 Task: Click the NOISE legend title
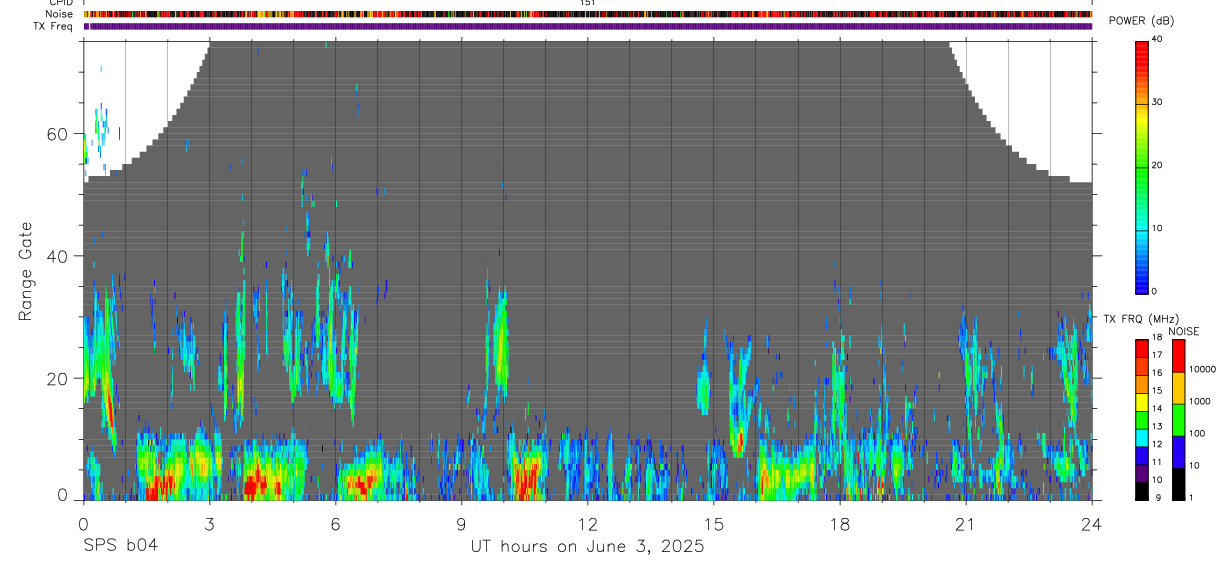pyautogui.click(x=1184, y=331)
